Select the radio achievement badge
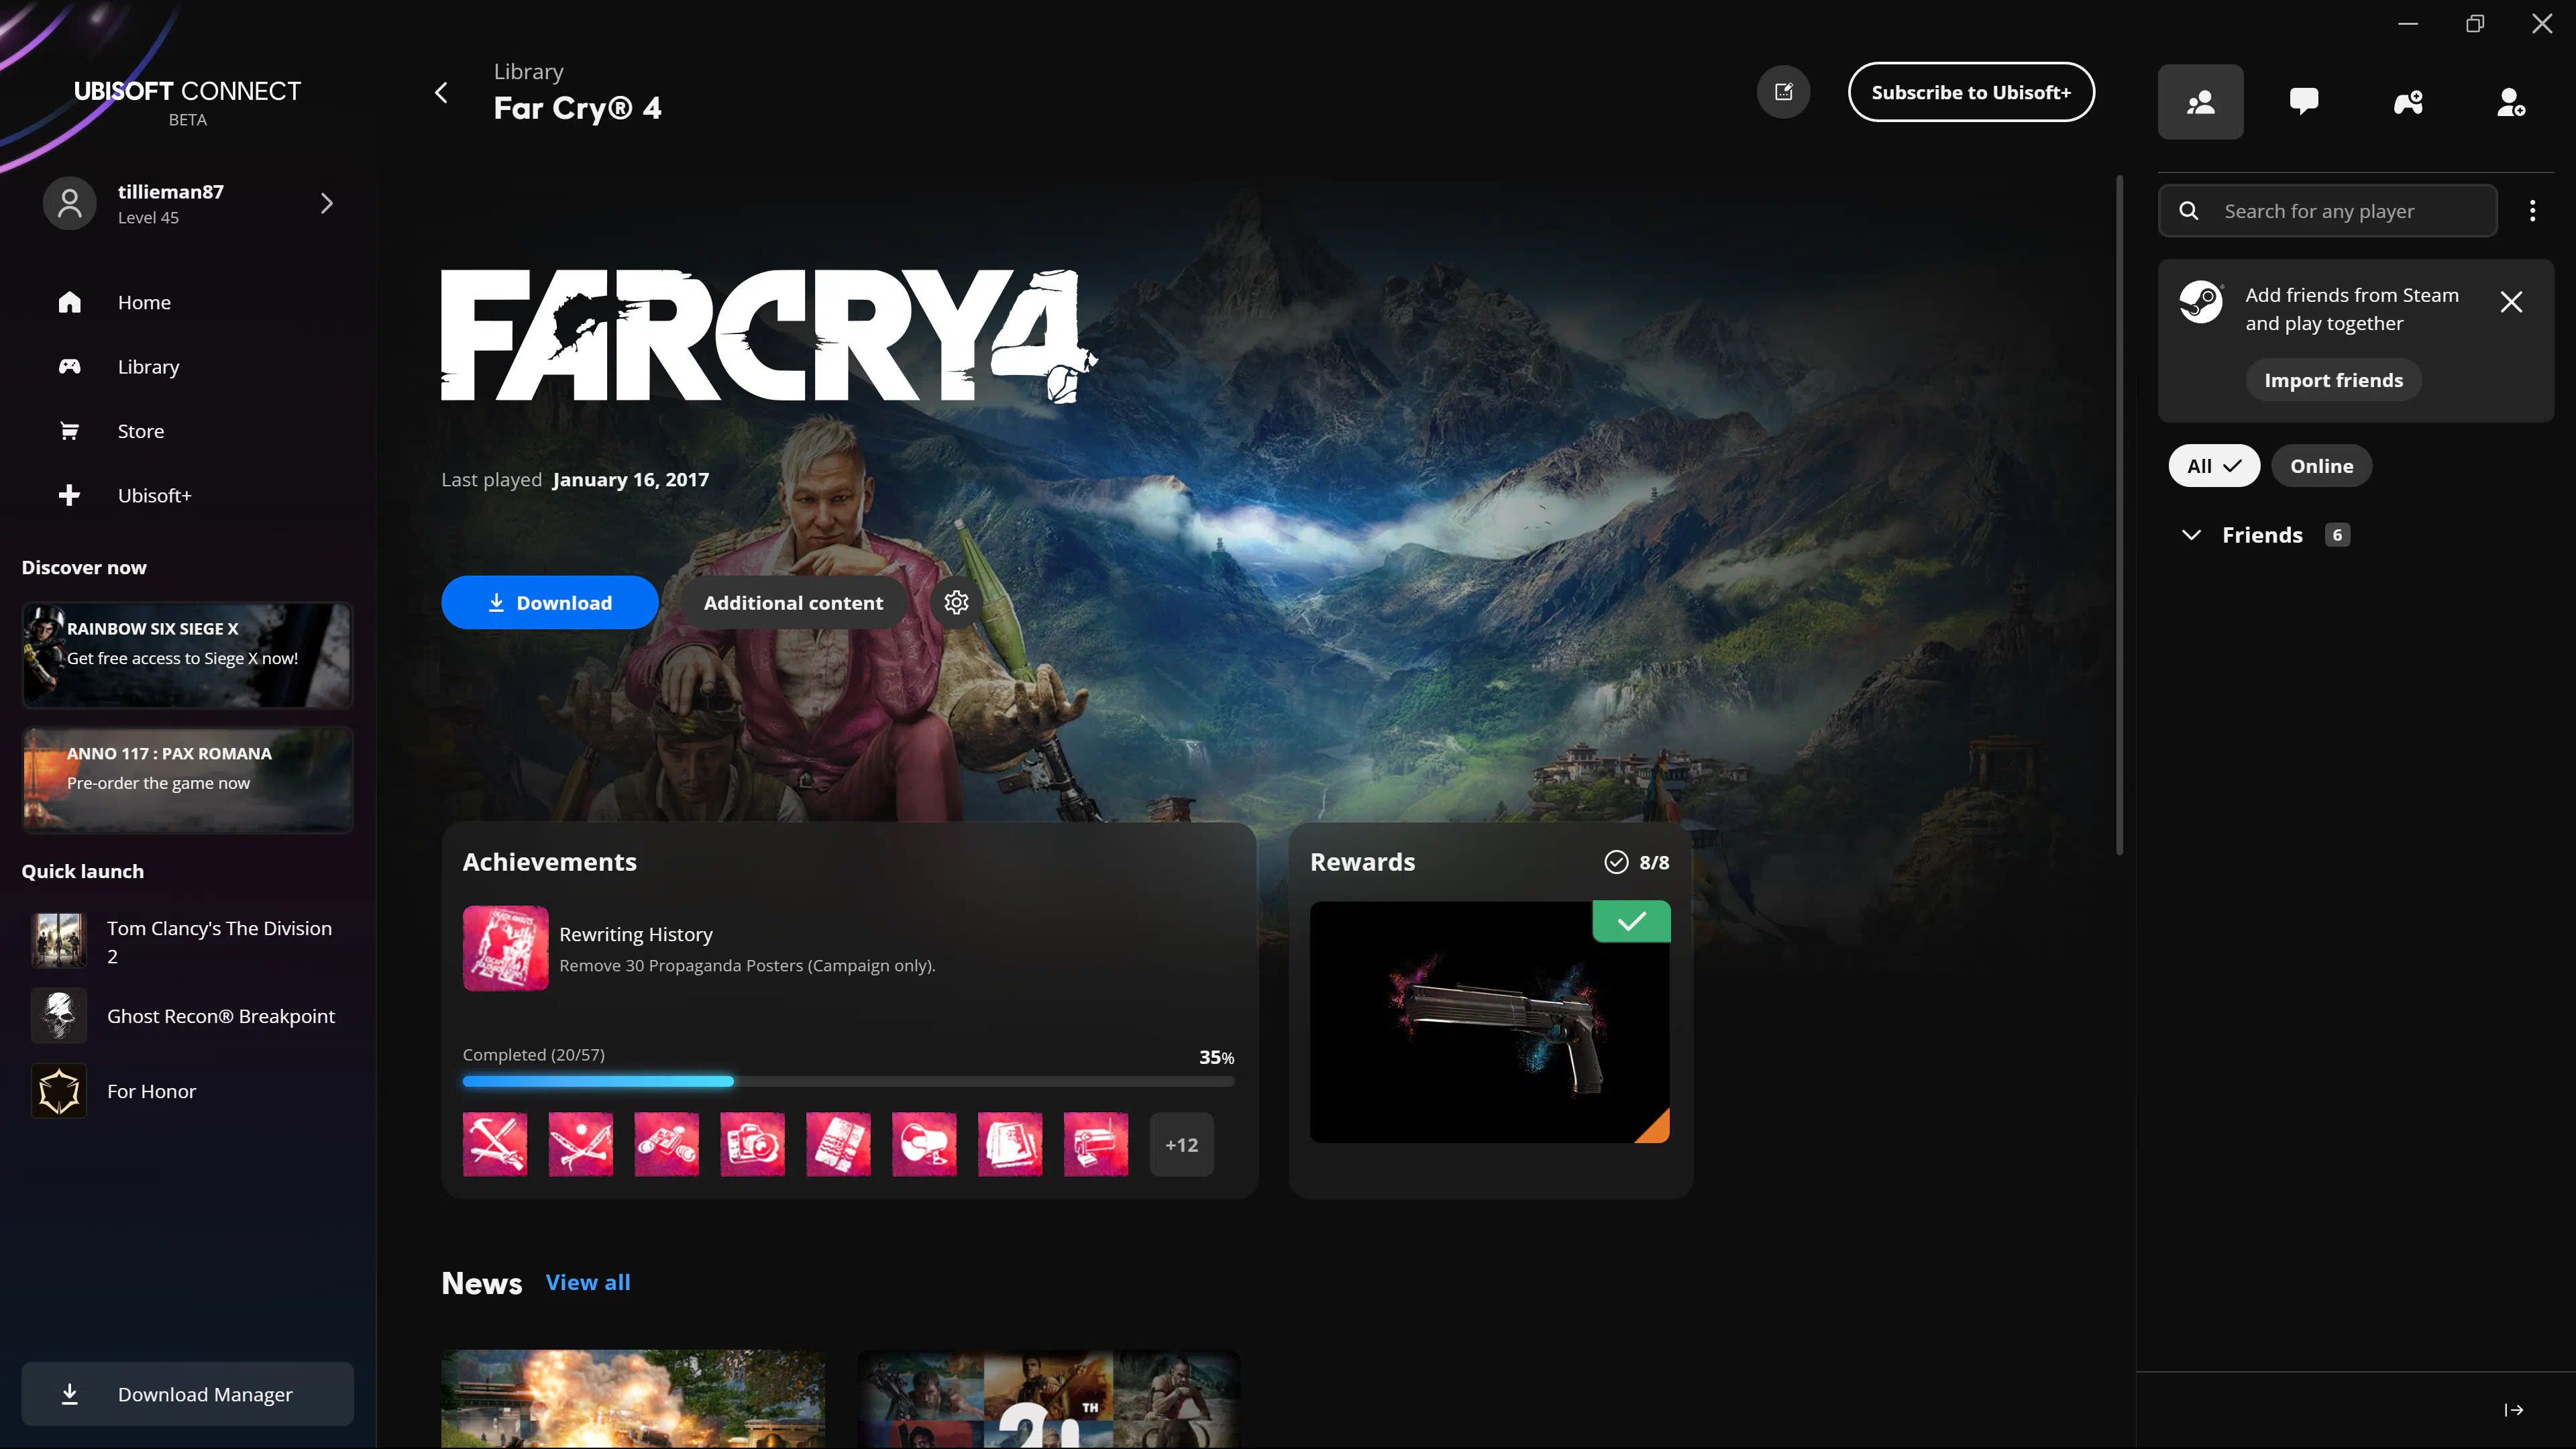Viewport: 2576px width, 1449px height. pyautogui.click(x=1096, y=1144)
